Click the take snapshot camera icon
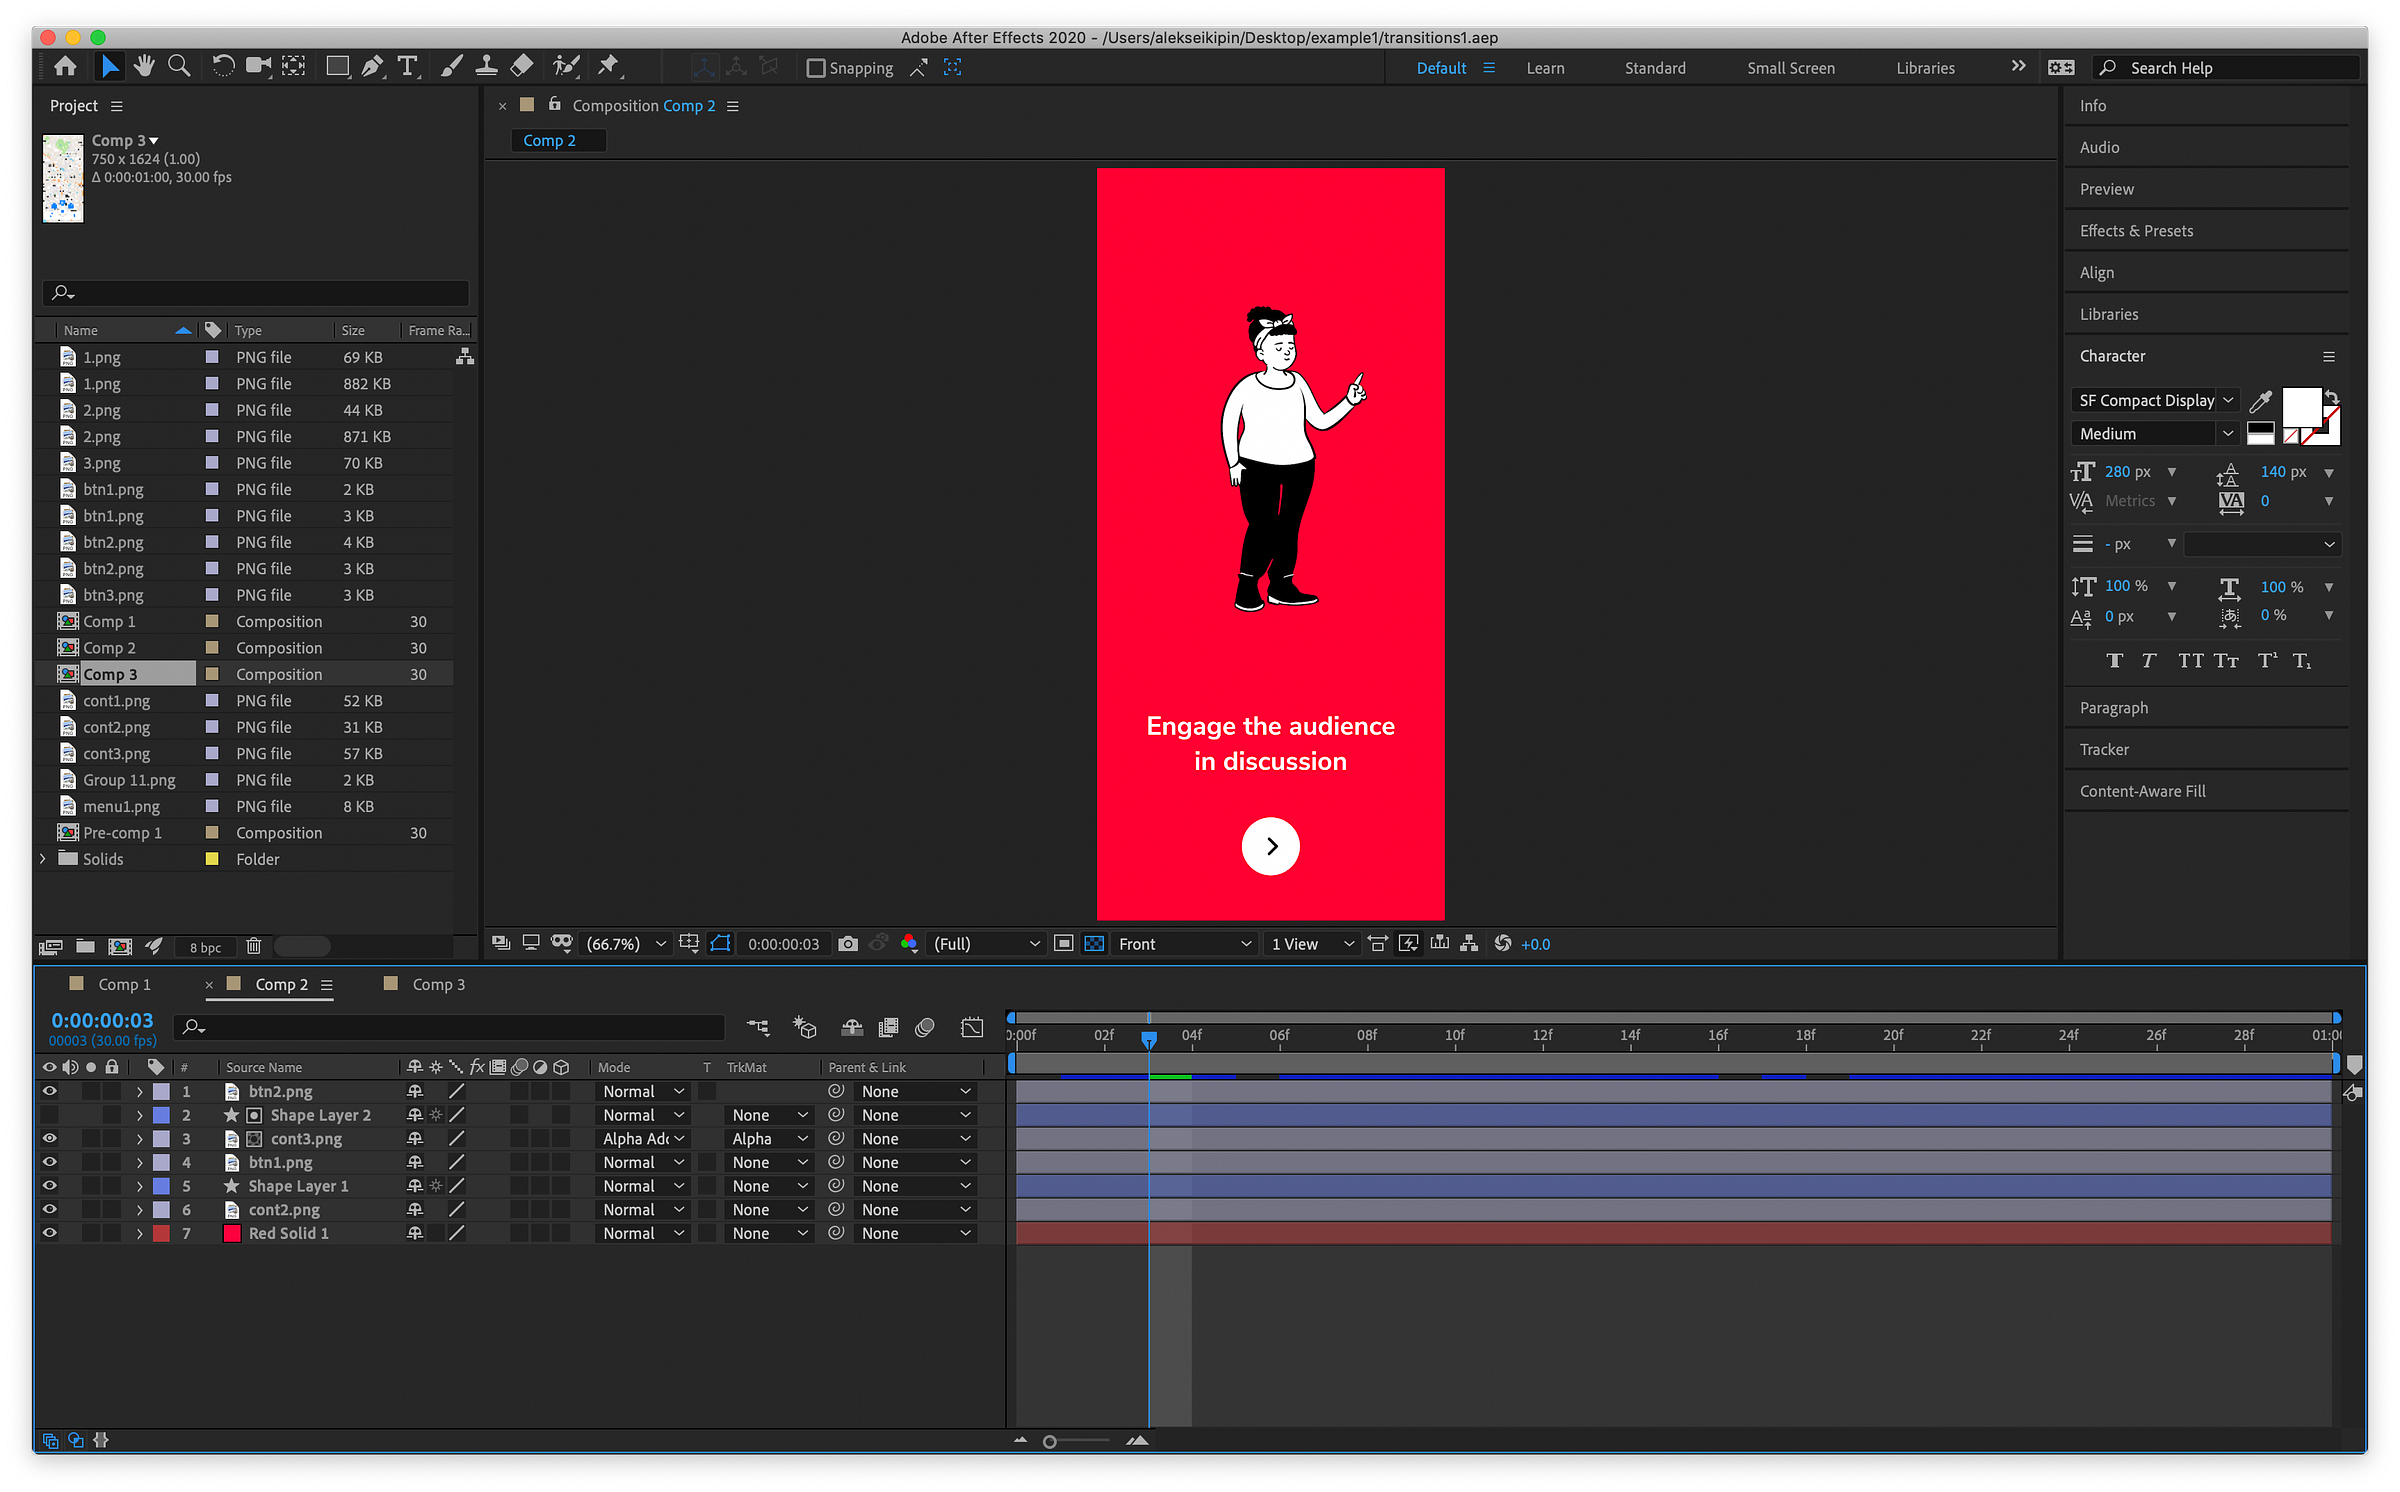 click(848, 944)
